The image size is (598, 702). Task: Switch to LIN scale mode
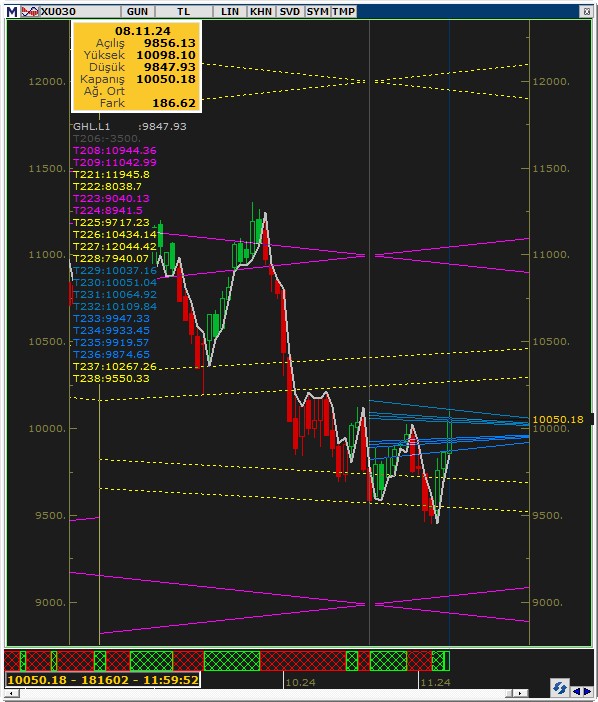pyautogui.click(x=230, y=12)
